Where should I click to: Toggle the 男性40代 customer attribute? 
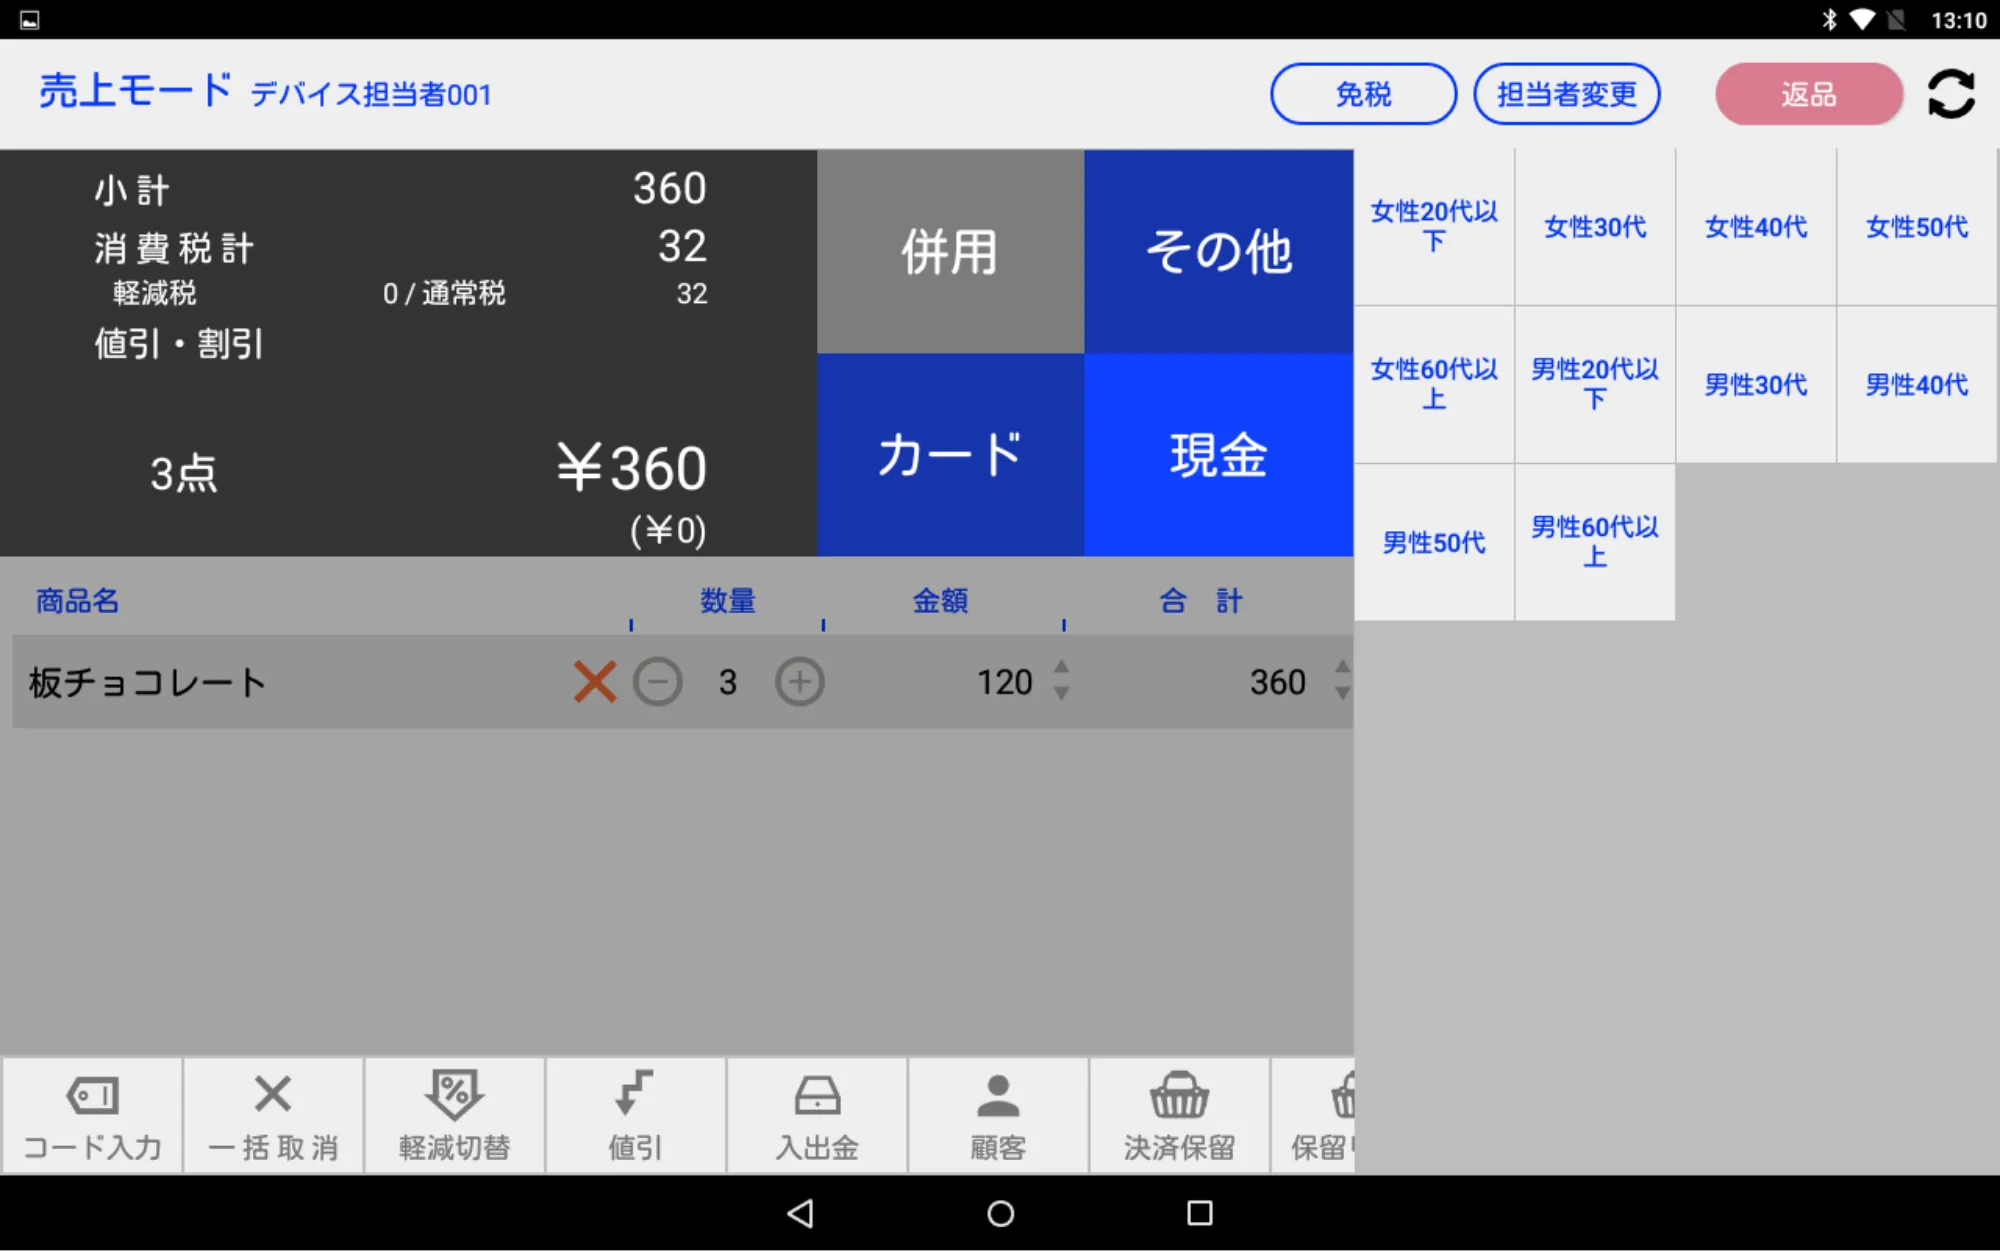click(x=1915, y=384)
